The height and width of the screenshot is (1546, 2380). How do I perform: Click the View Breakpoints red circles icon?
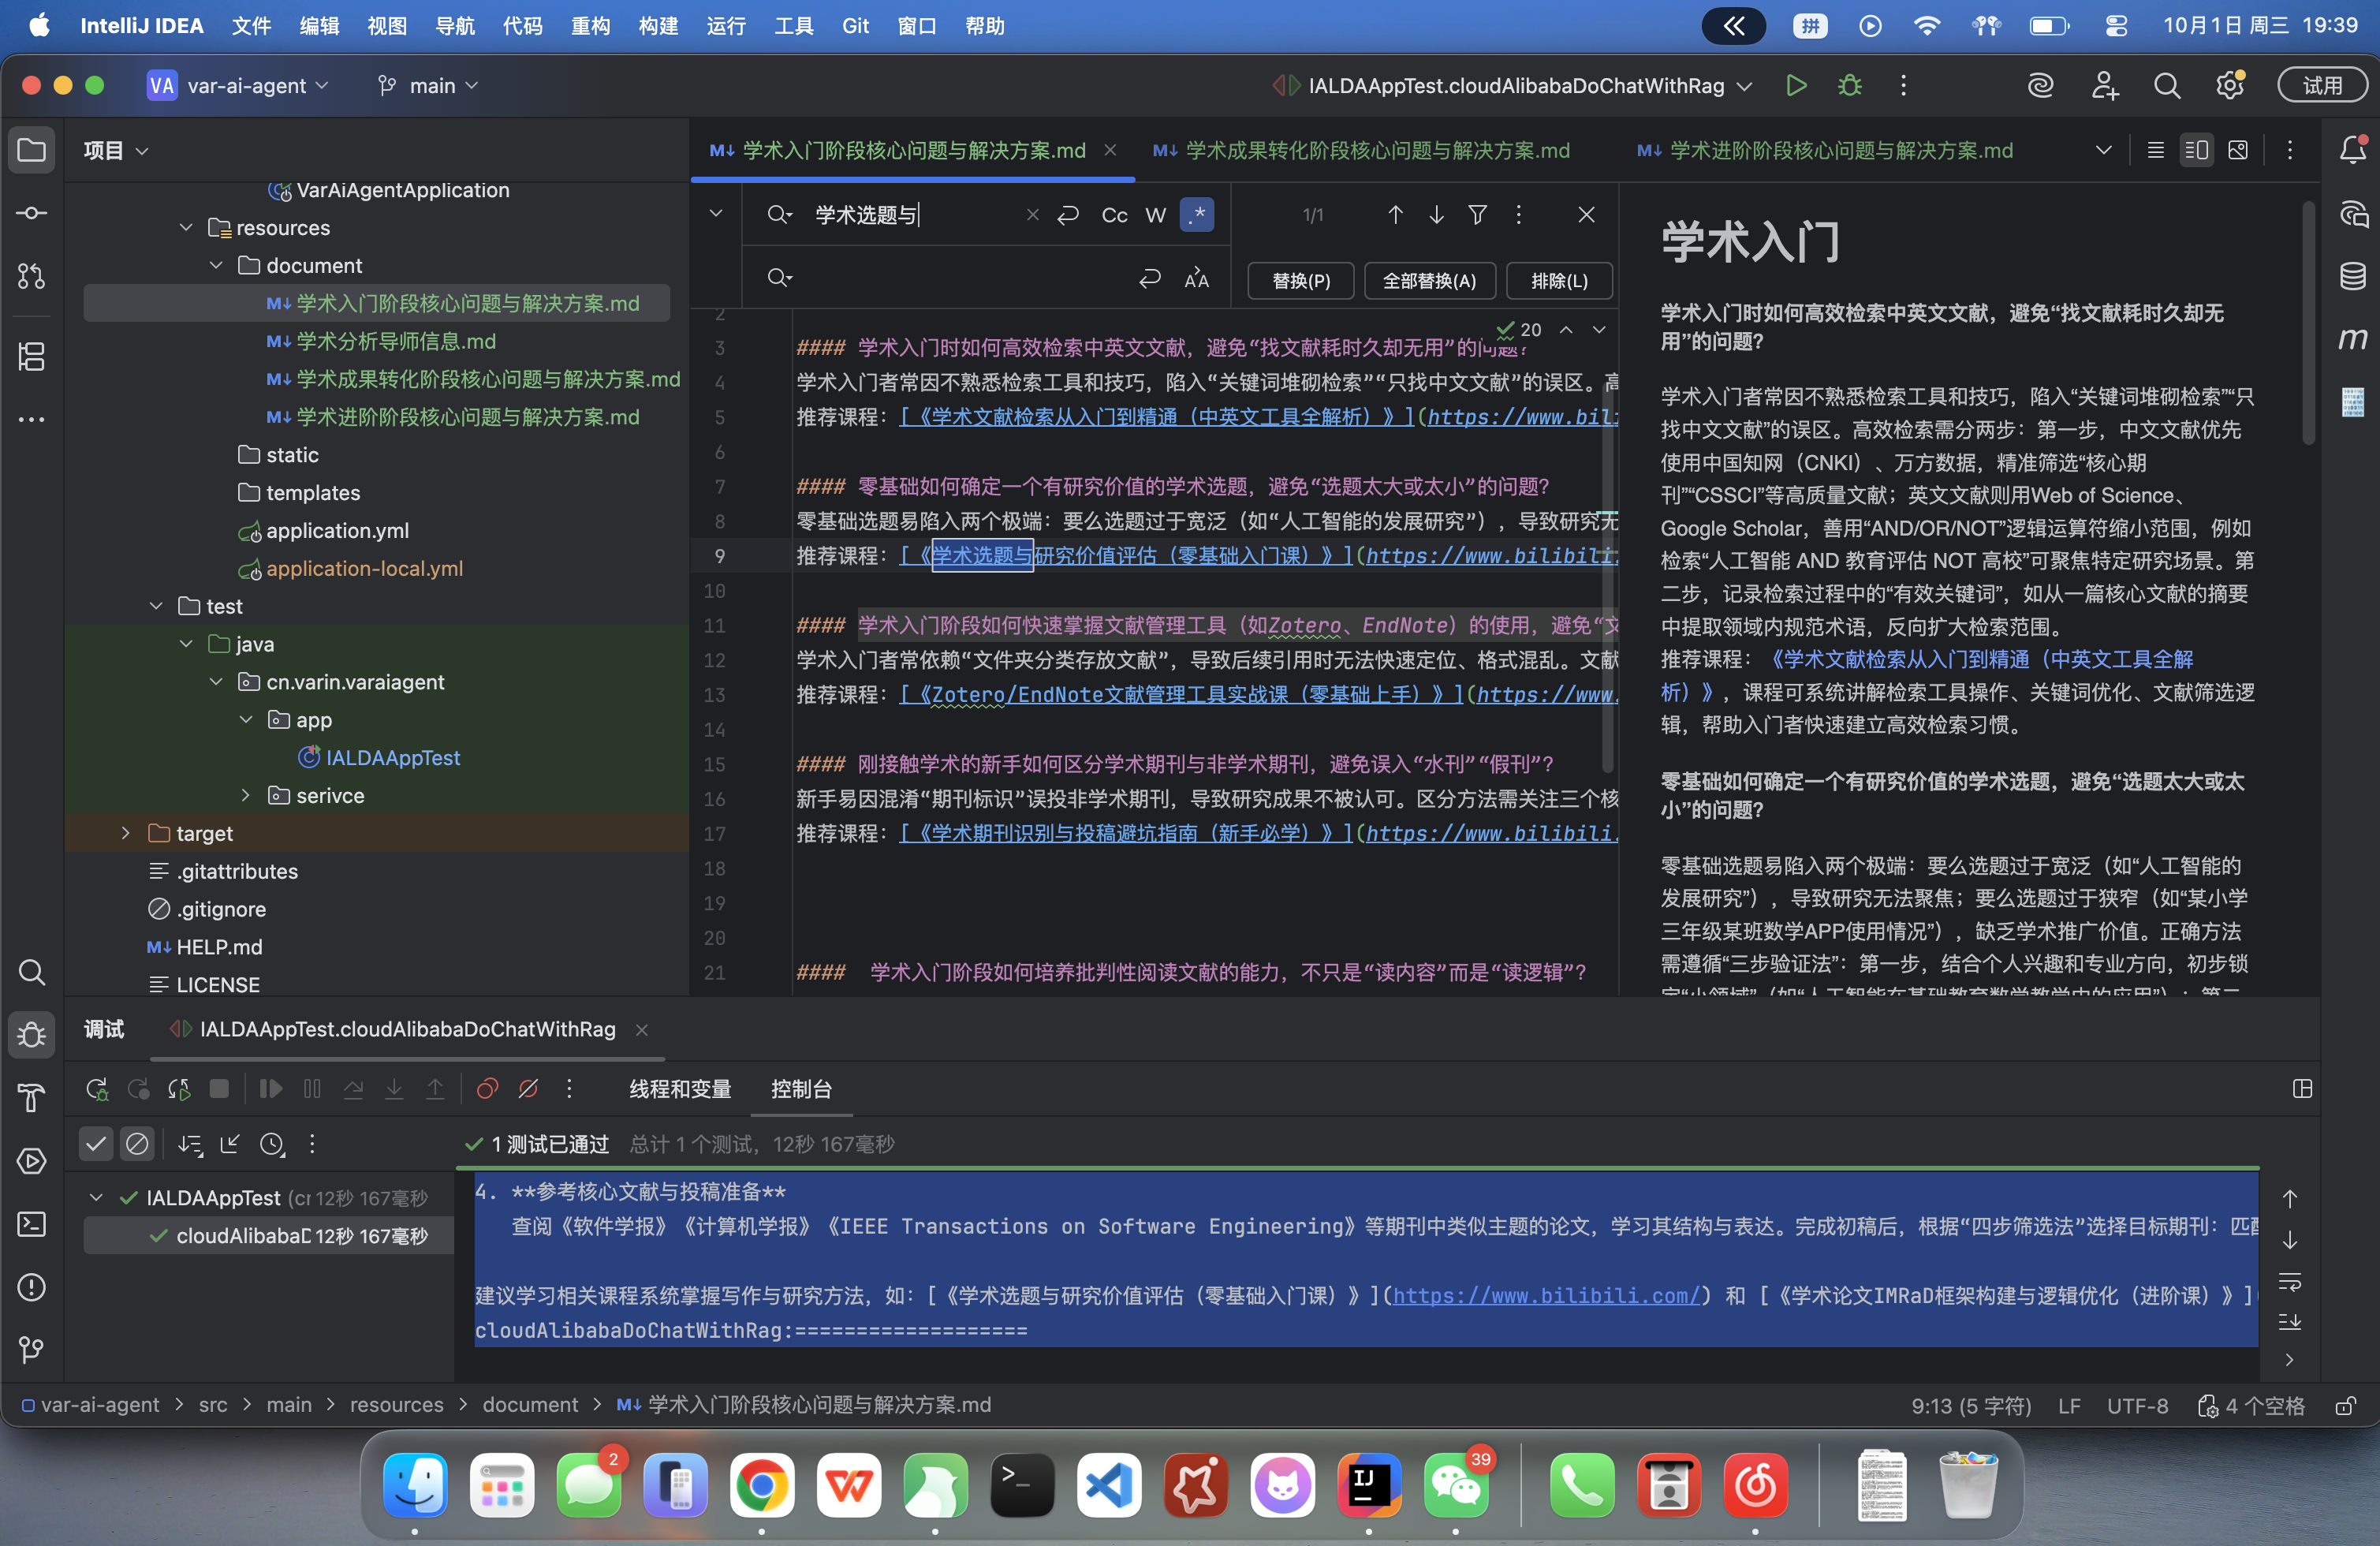click(487, 1089)
